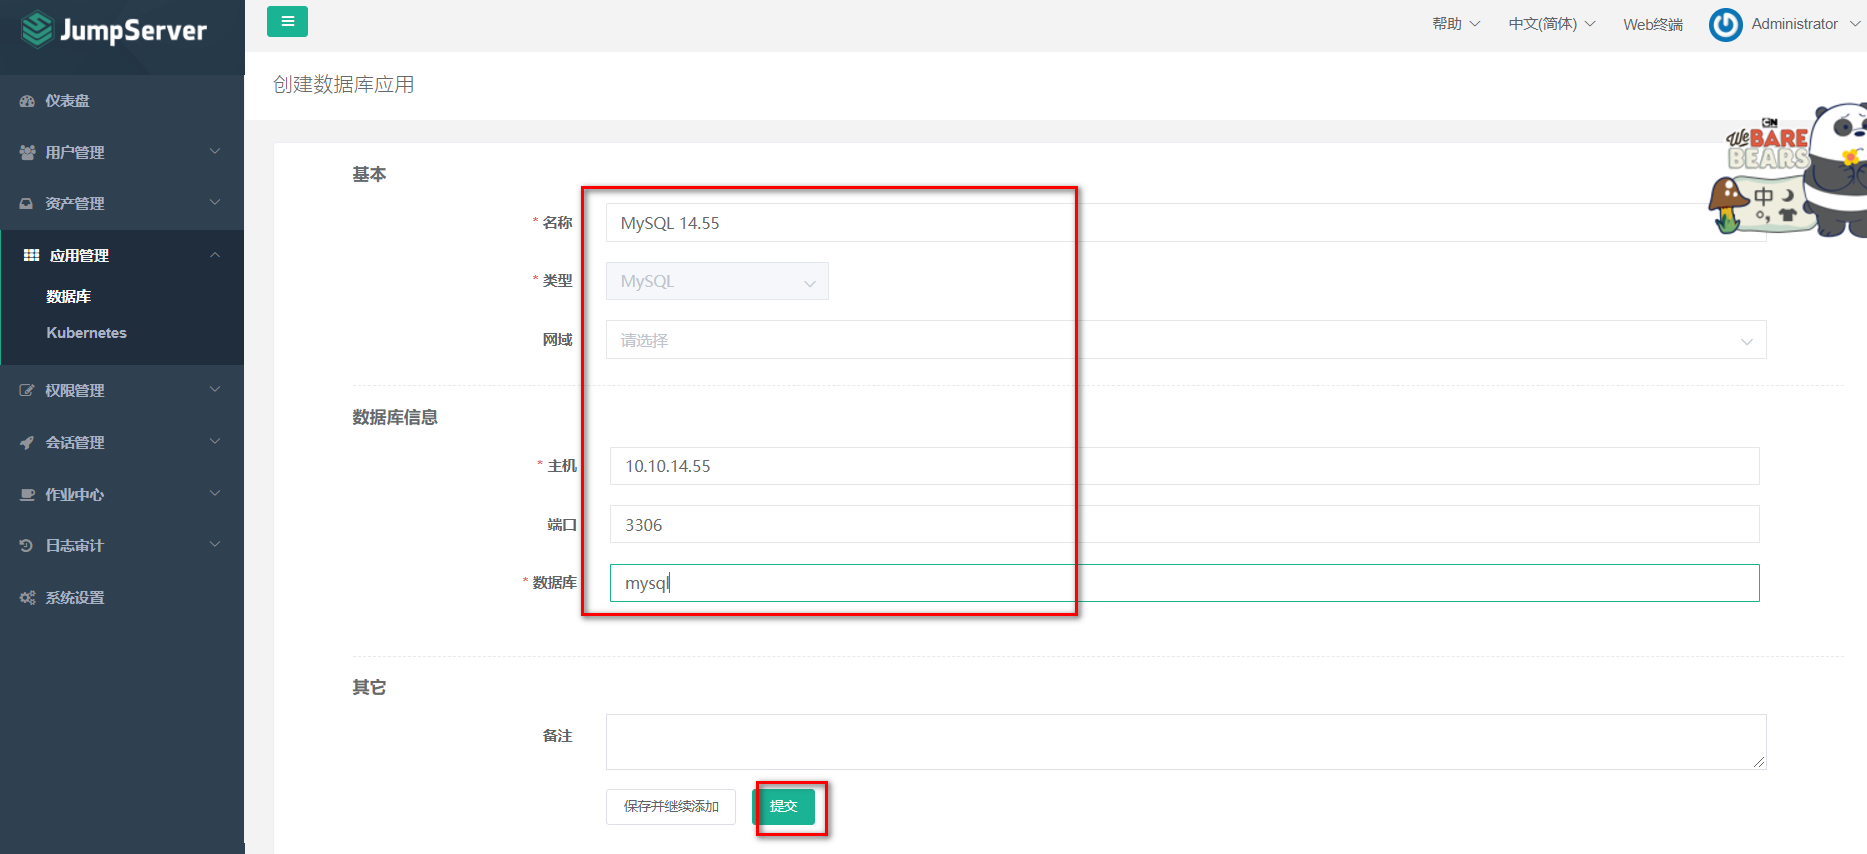
Task: Click the 数据库 field with mysql
Action: [1184, 583]
